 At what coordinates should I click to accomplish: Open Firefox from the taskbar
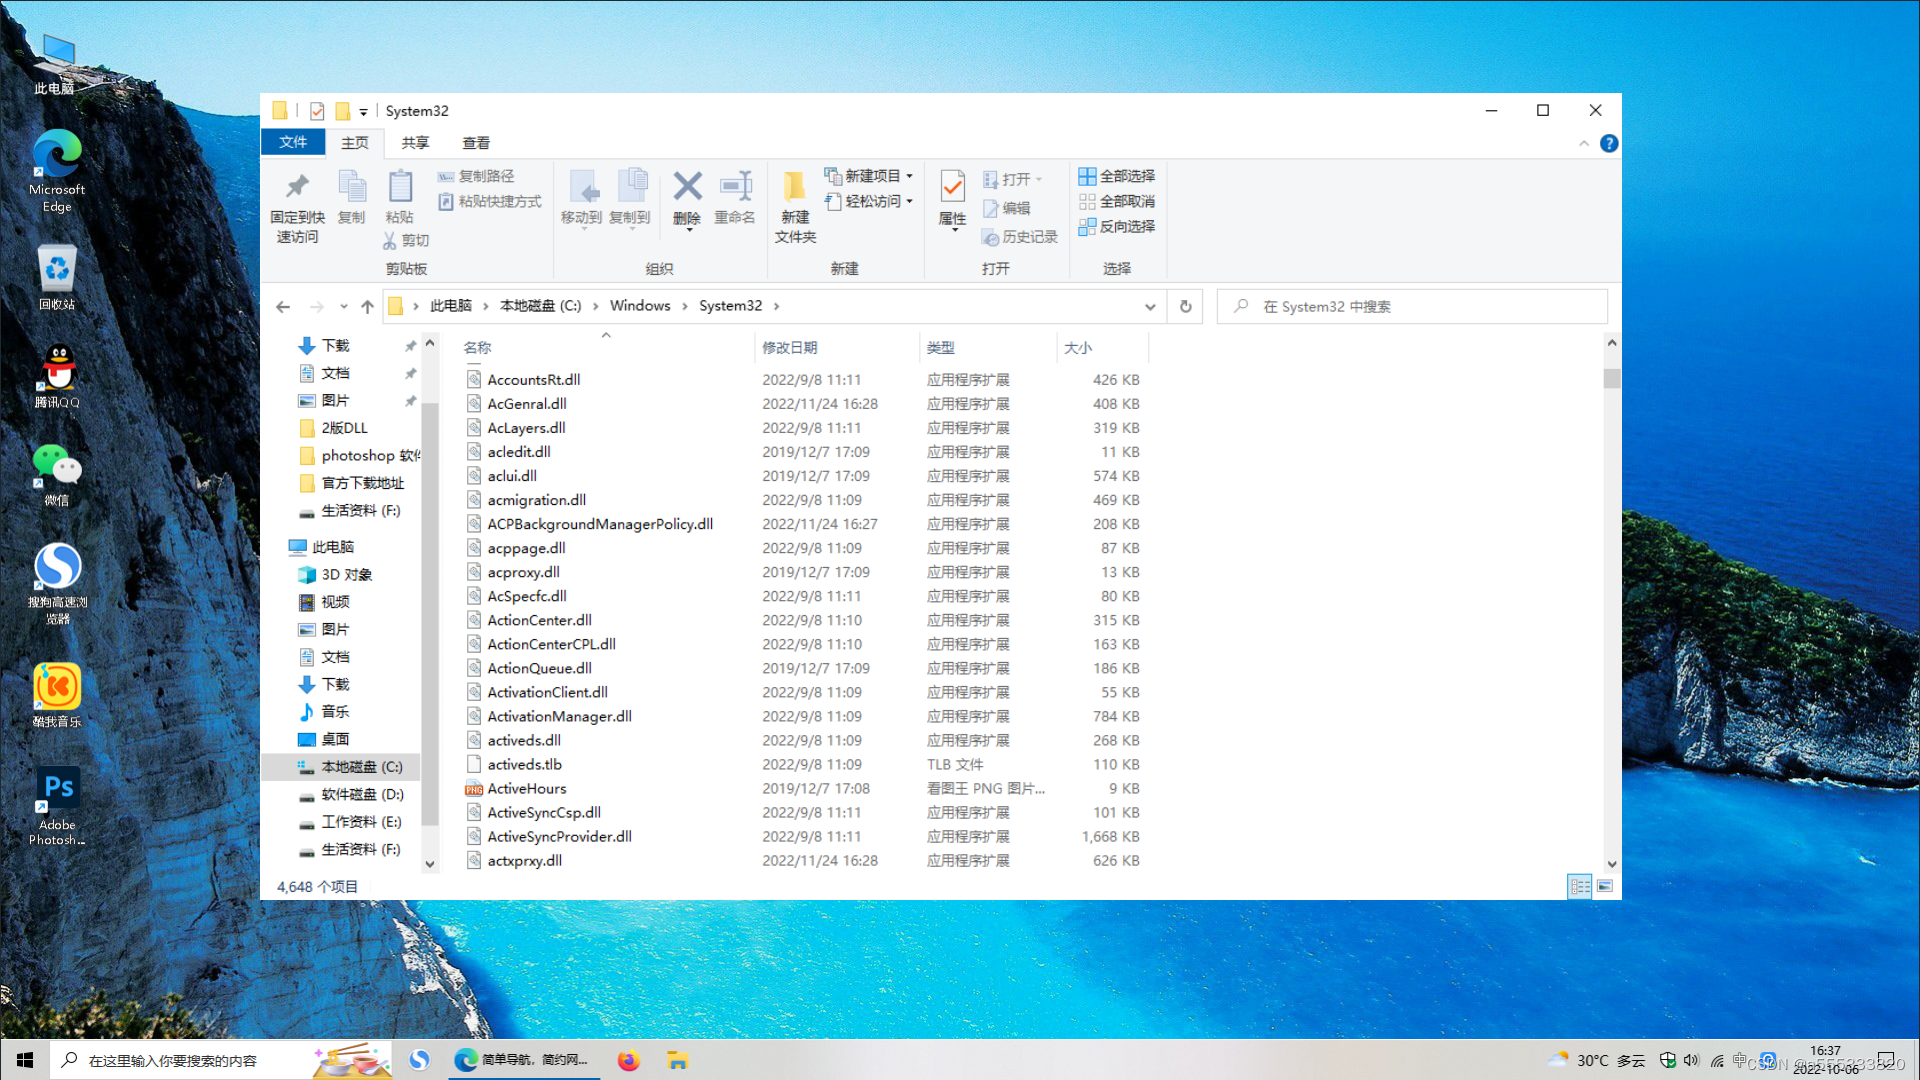pyautogui.click(x=628, y=1061)
